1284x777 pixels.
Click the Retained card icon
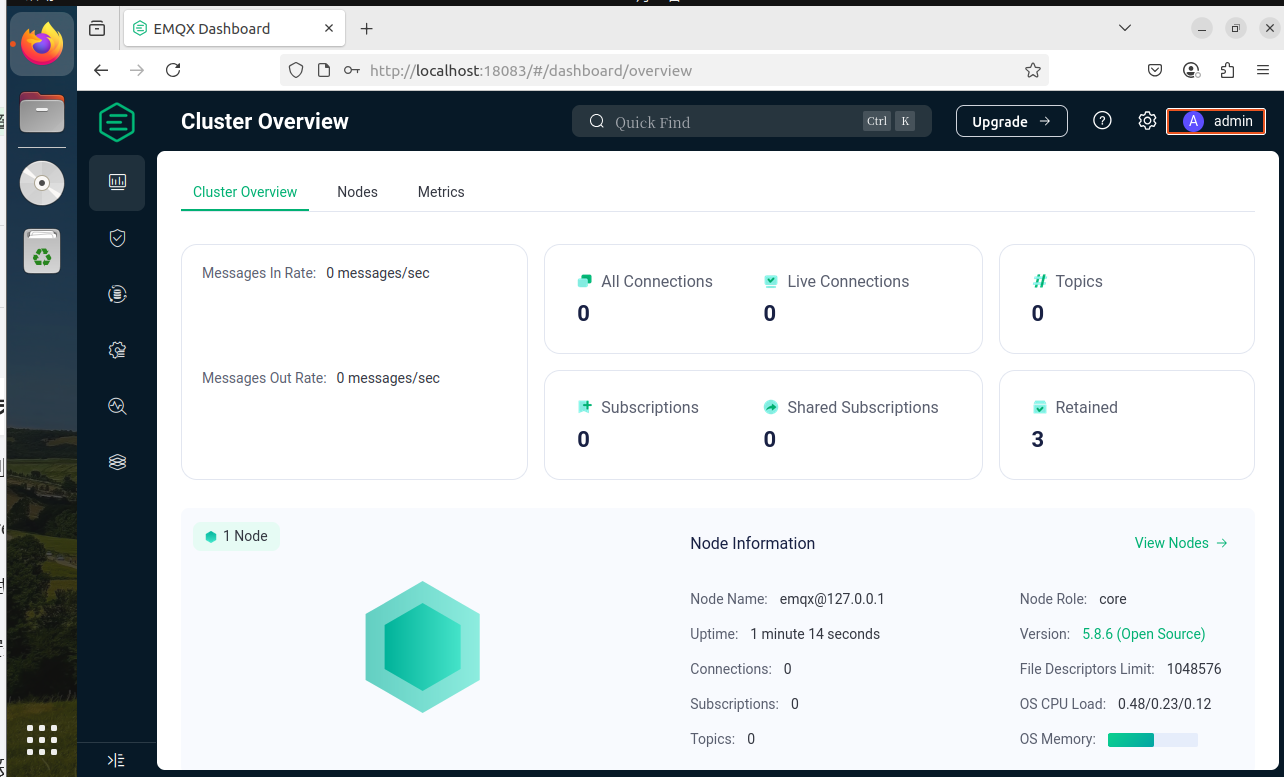(x=1039, y=408)
